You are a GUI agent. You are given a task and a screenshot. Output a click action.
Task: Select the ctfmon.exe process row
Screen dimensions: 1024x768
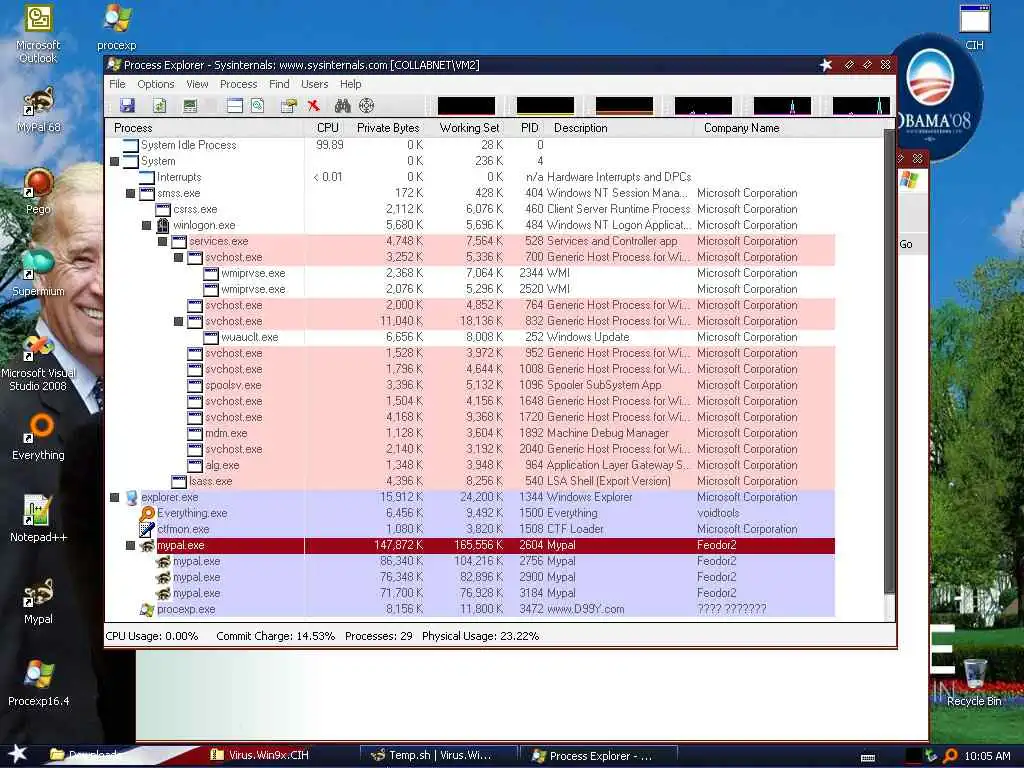(x=470, y=530)
